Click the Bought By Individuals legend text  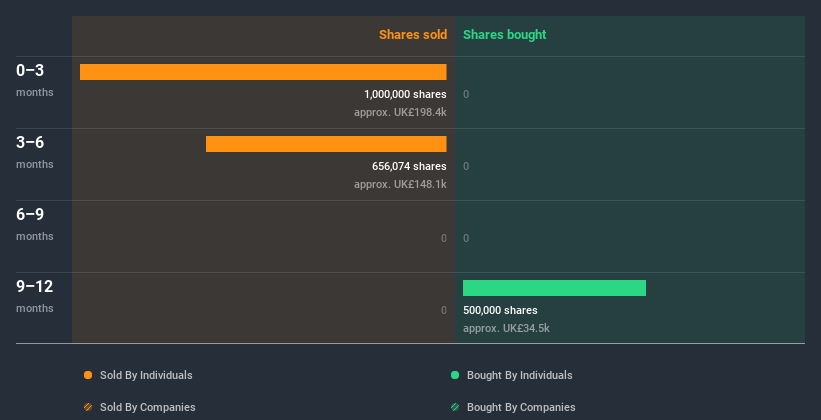(519, 375)
